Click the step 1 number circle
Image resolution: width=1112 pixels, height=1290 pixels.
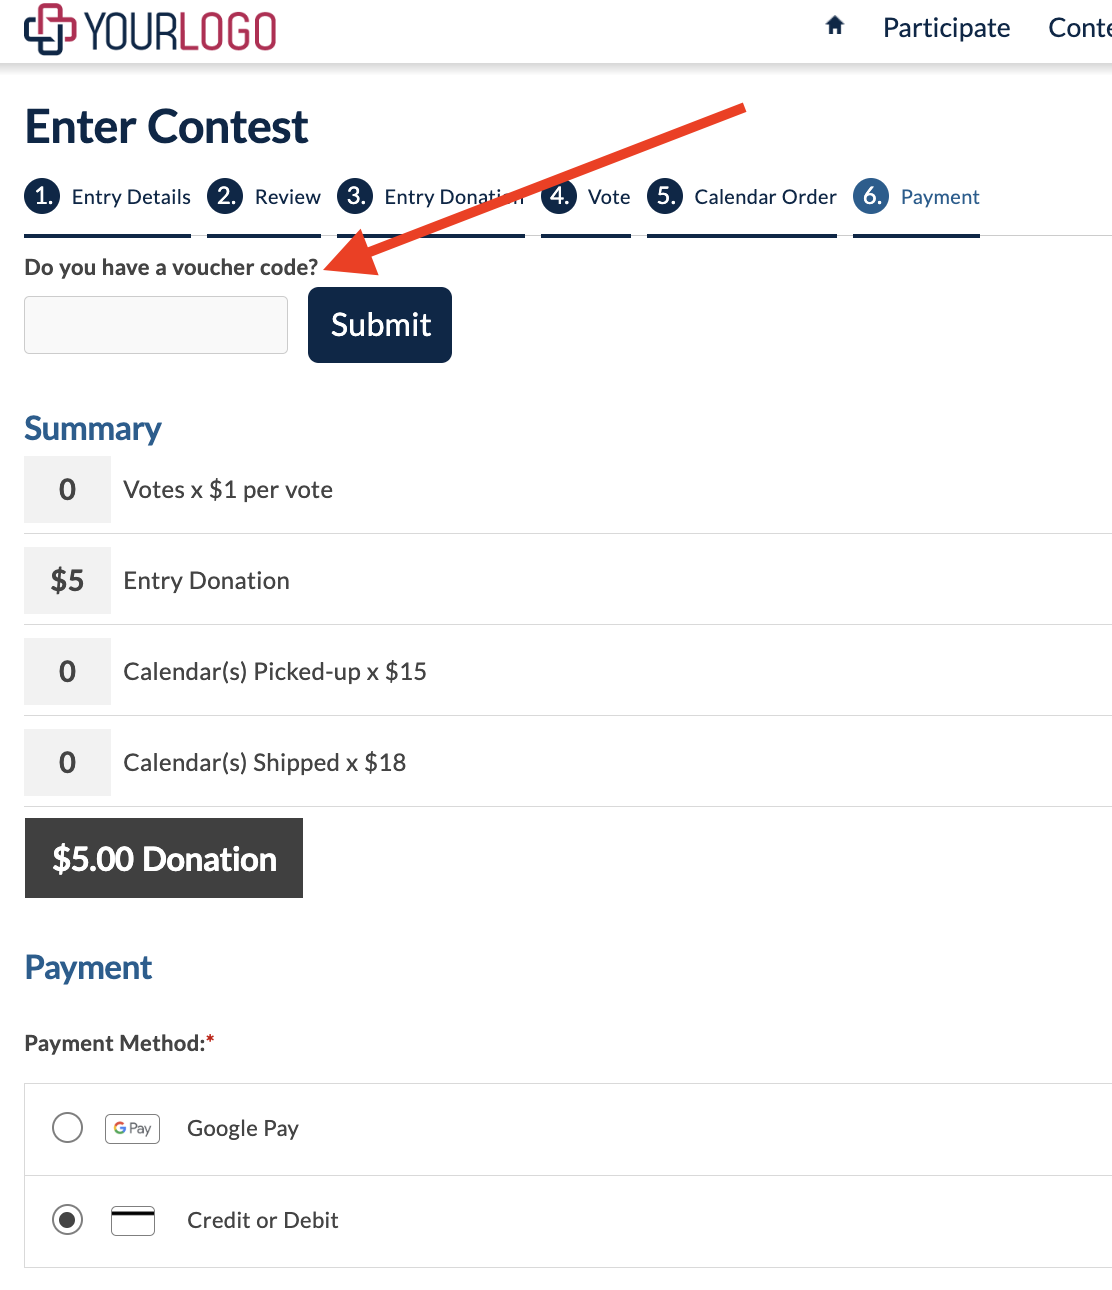pyautogui.click(x=42, y=196)
